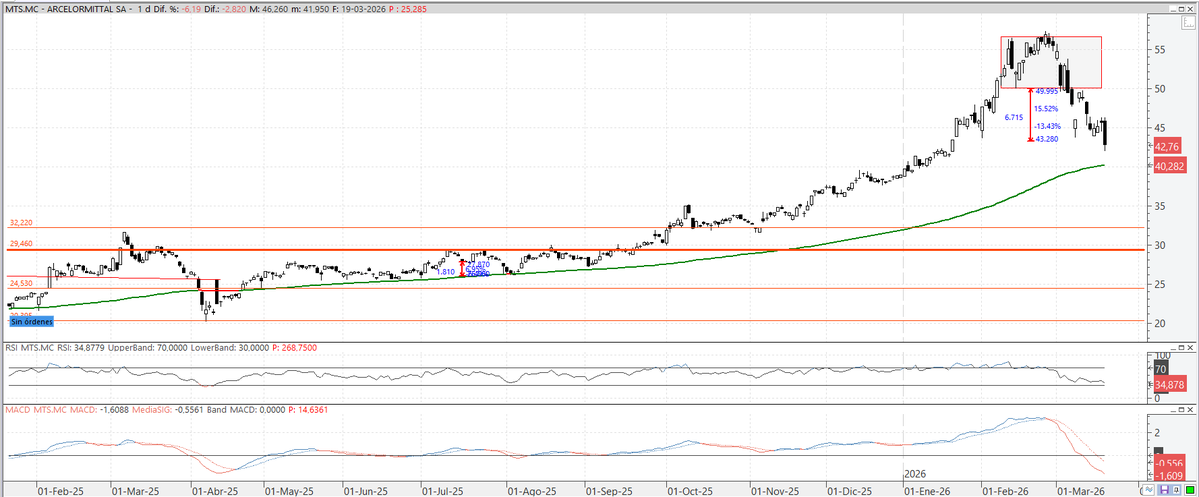Click the 35 price axis label
The height and width of the screenshot is (497, 1199).
[x=1160, y=206]
